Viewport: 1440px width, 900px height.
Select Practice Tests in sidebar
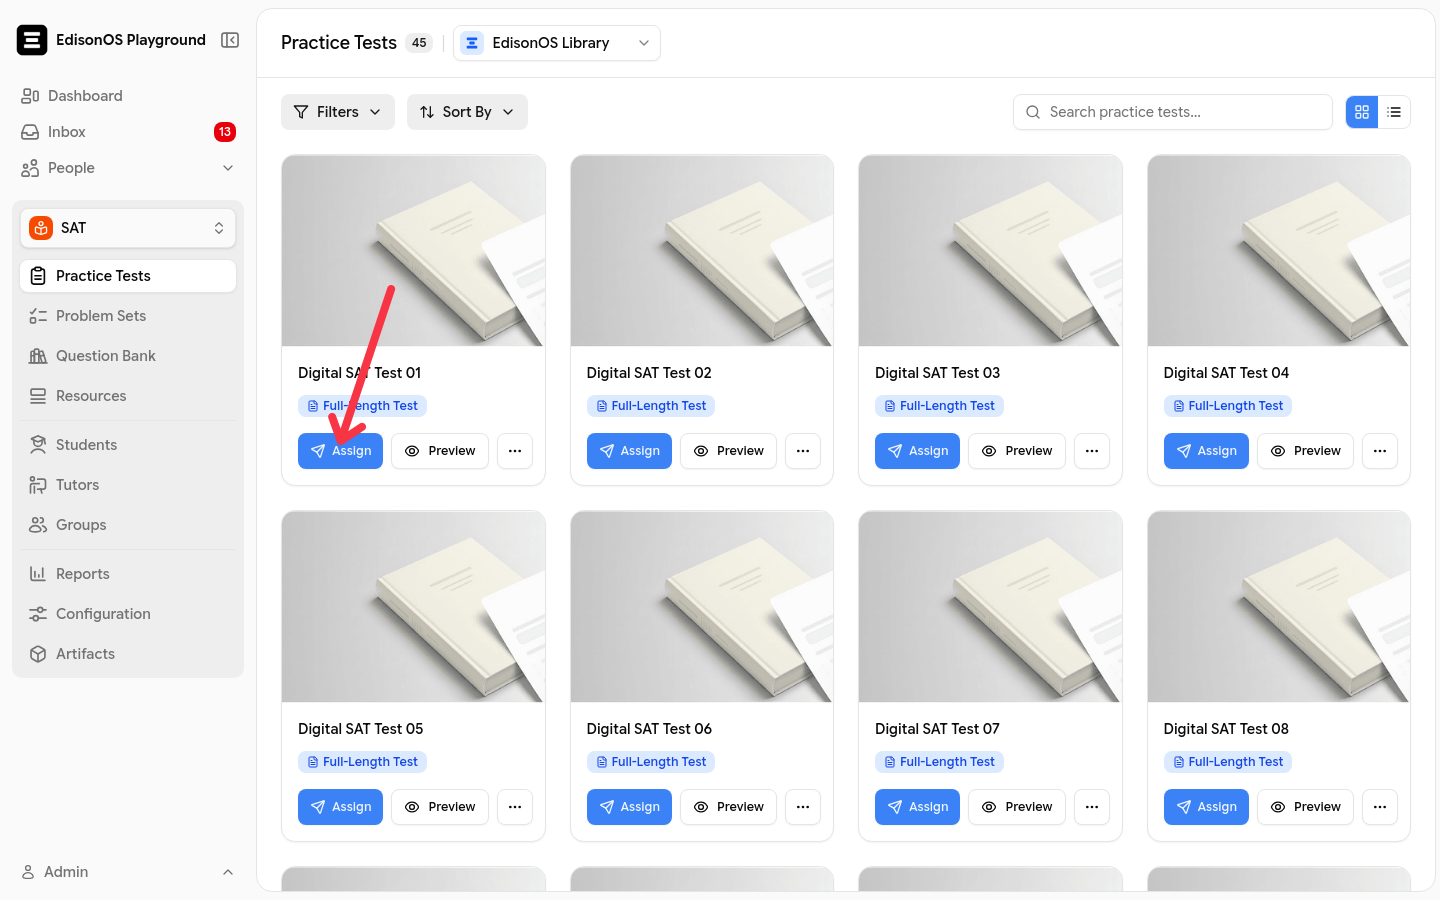pos(128,276)
